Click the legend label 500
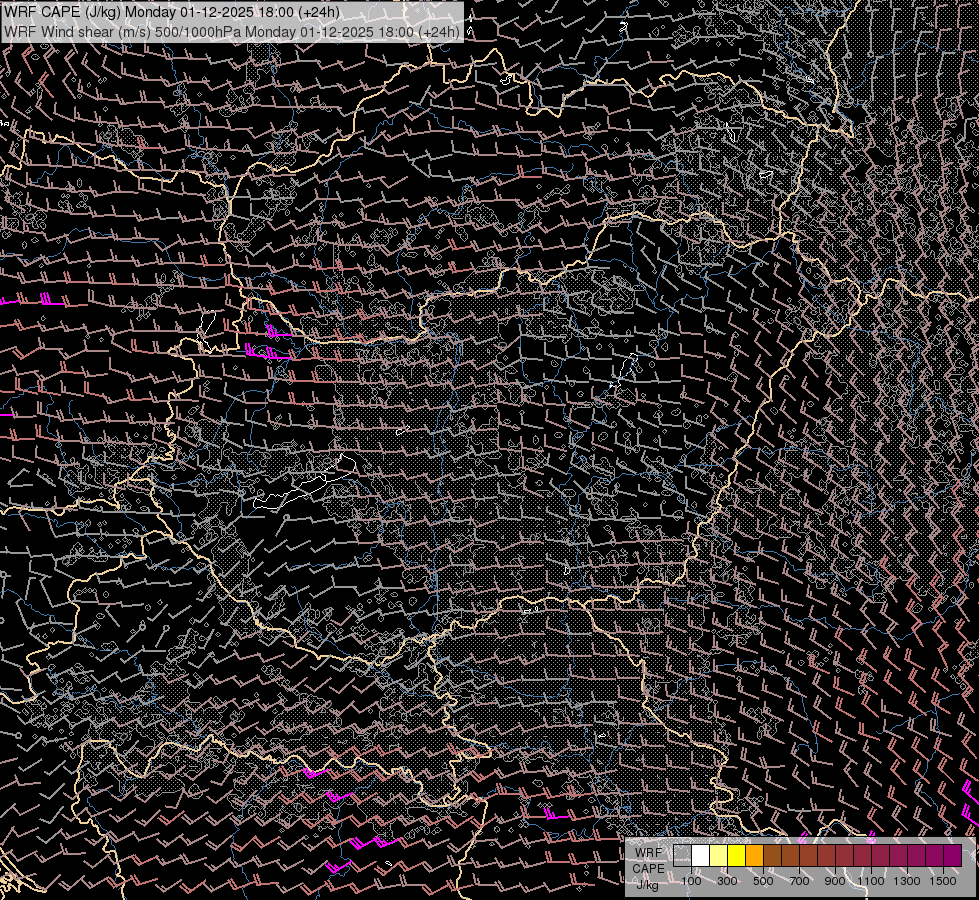 [763, 881]
